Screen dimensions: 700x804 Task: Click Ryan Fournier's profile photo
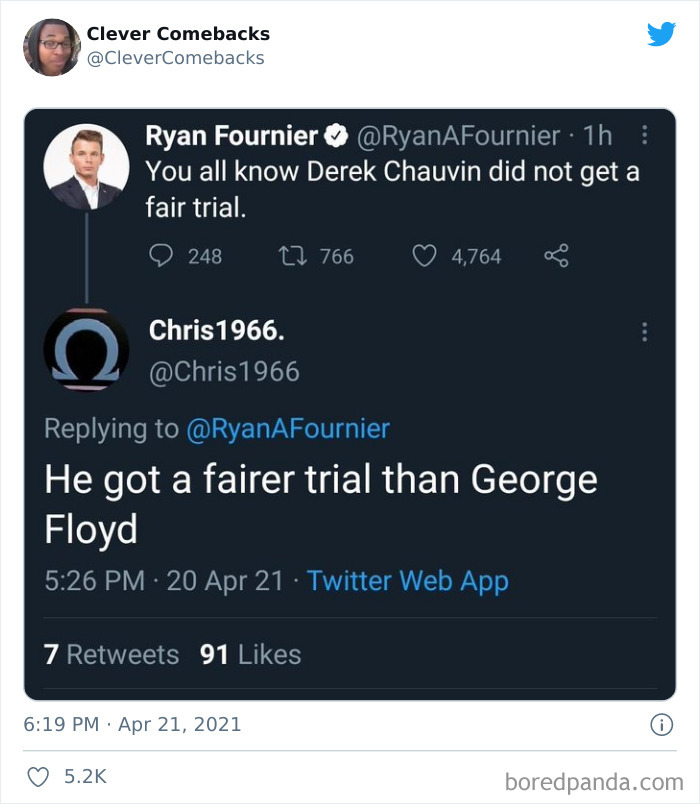click(x=86, y=166)
